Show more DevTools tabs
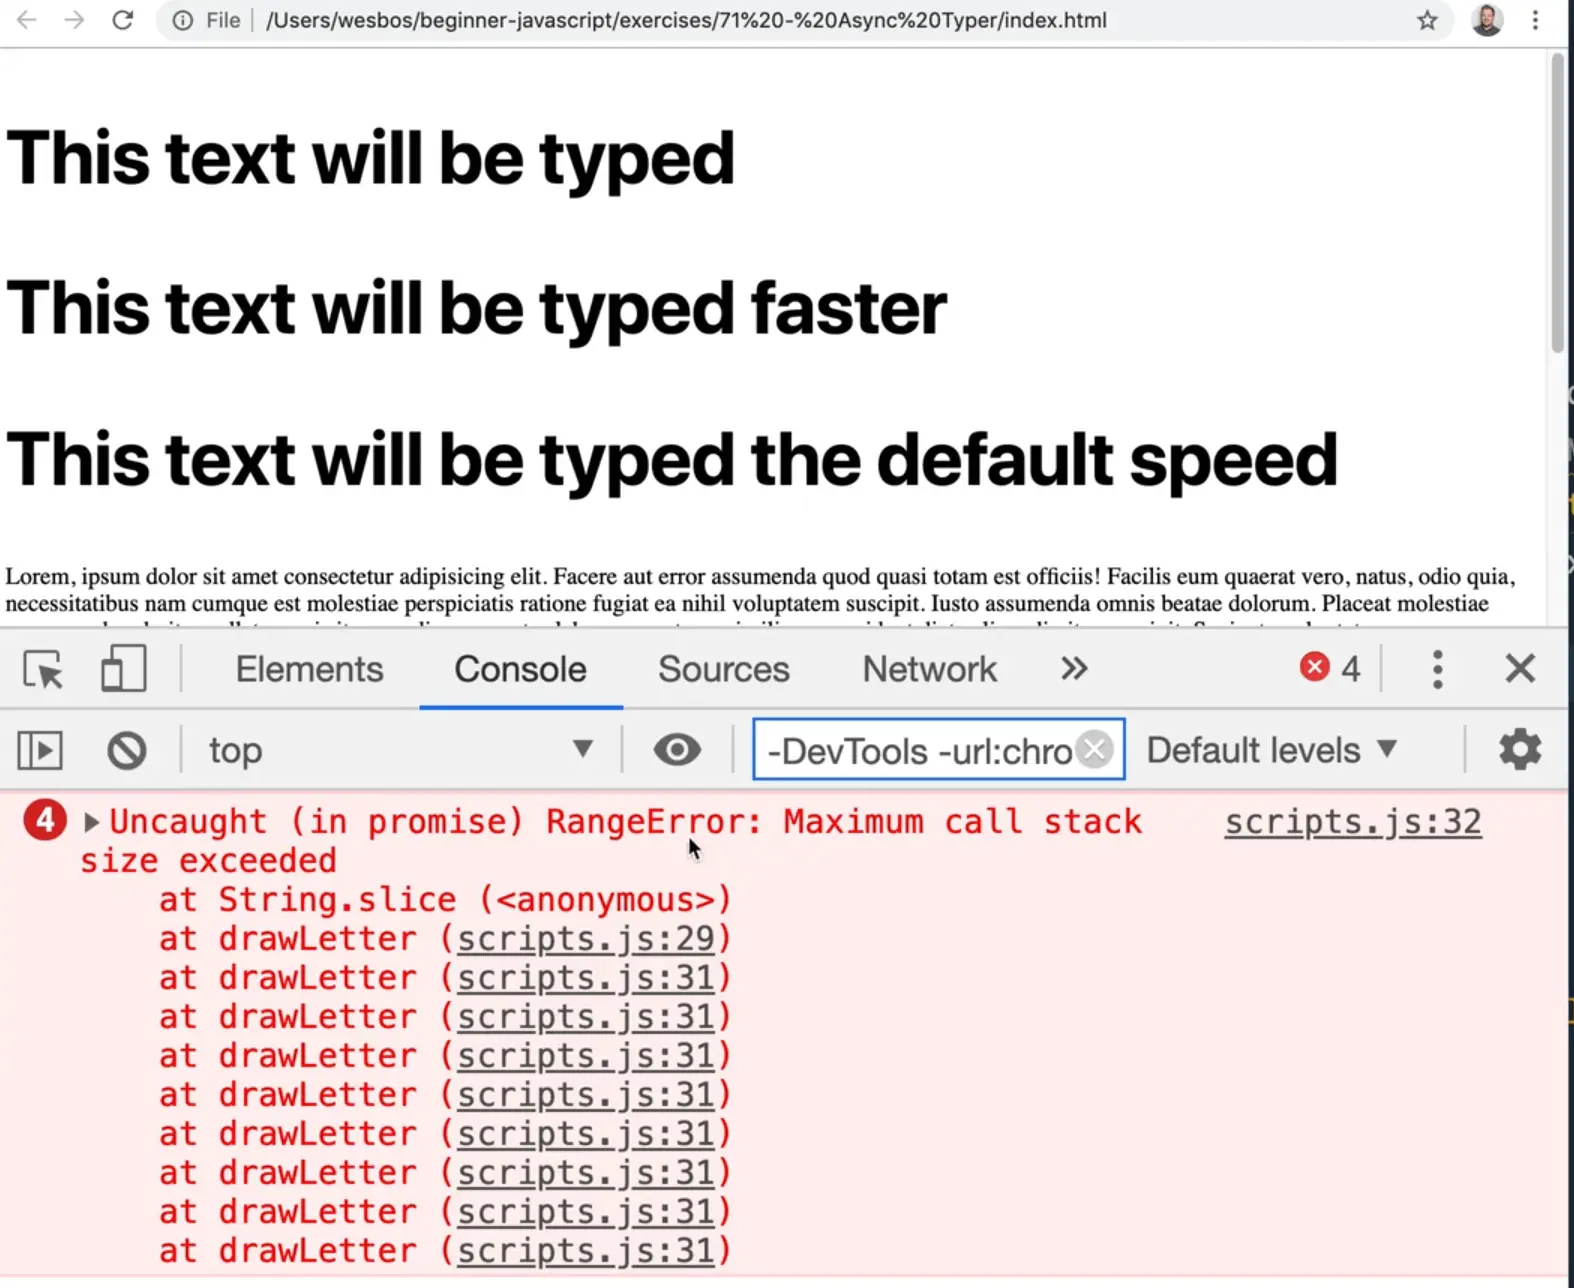This screenshot has height=1288, width=1574. pyautogui.click(x=1074, y=669)
